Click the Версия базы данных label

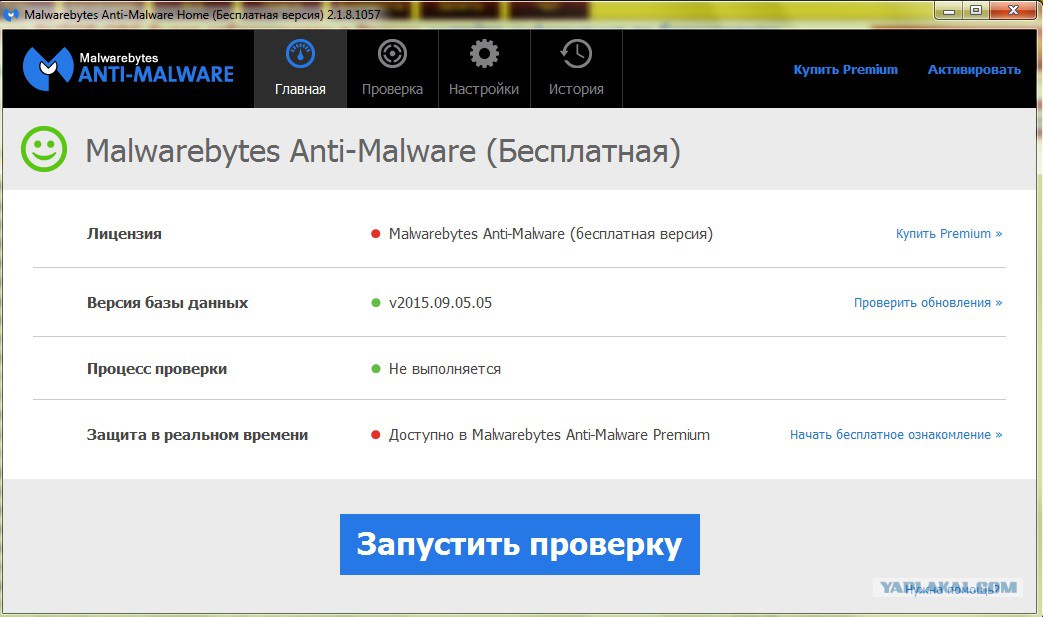(168, 303)
